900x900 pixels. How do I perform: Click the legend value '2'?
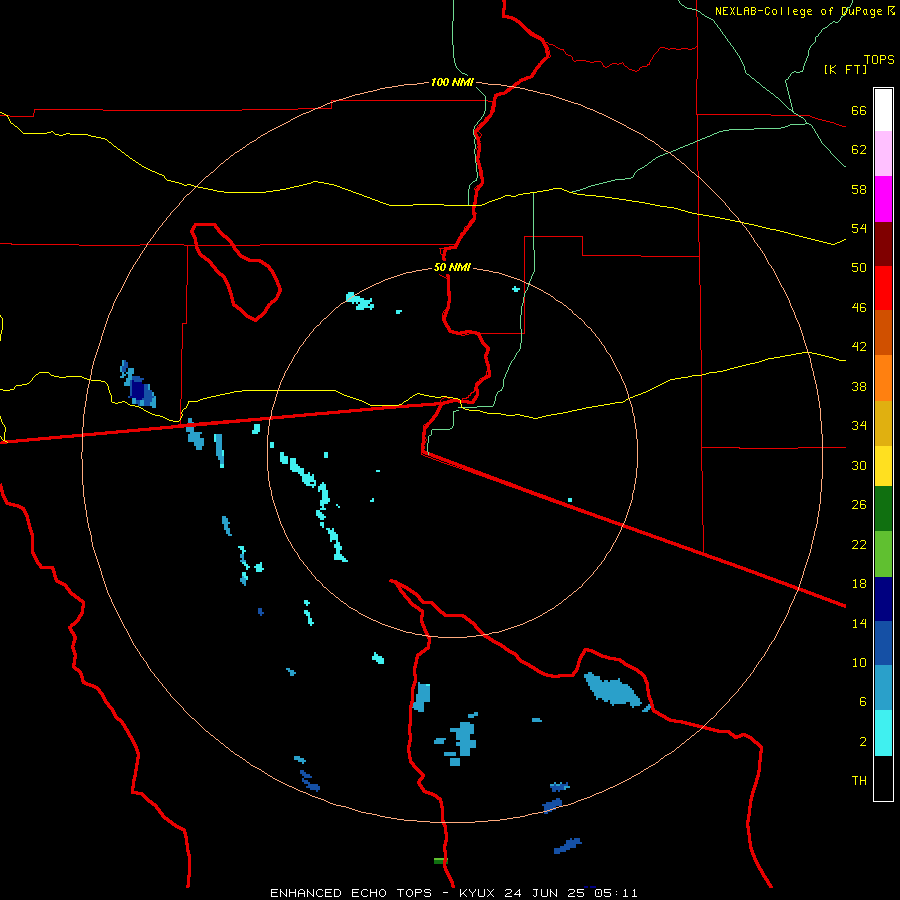(863, 742)
